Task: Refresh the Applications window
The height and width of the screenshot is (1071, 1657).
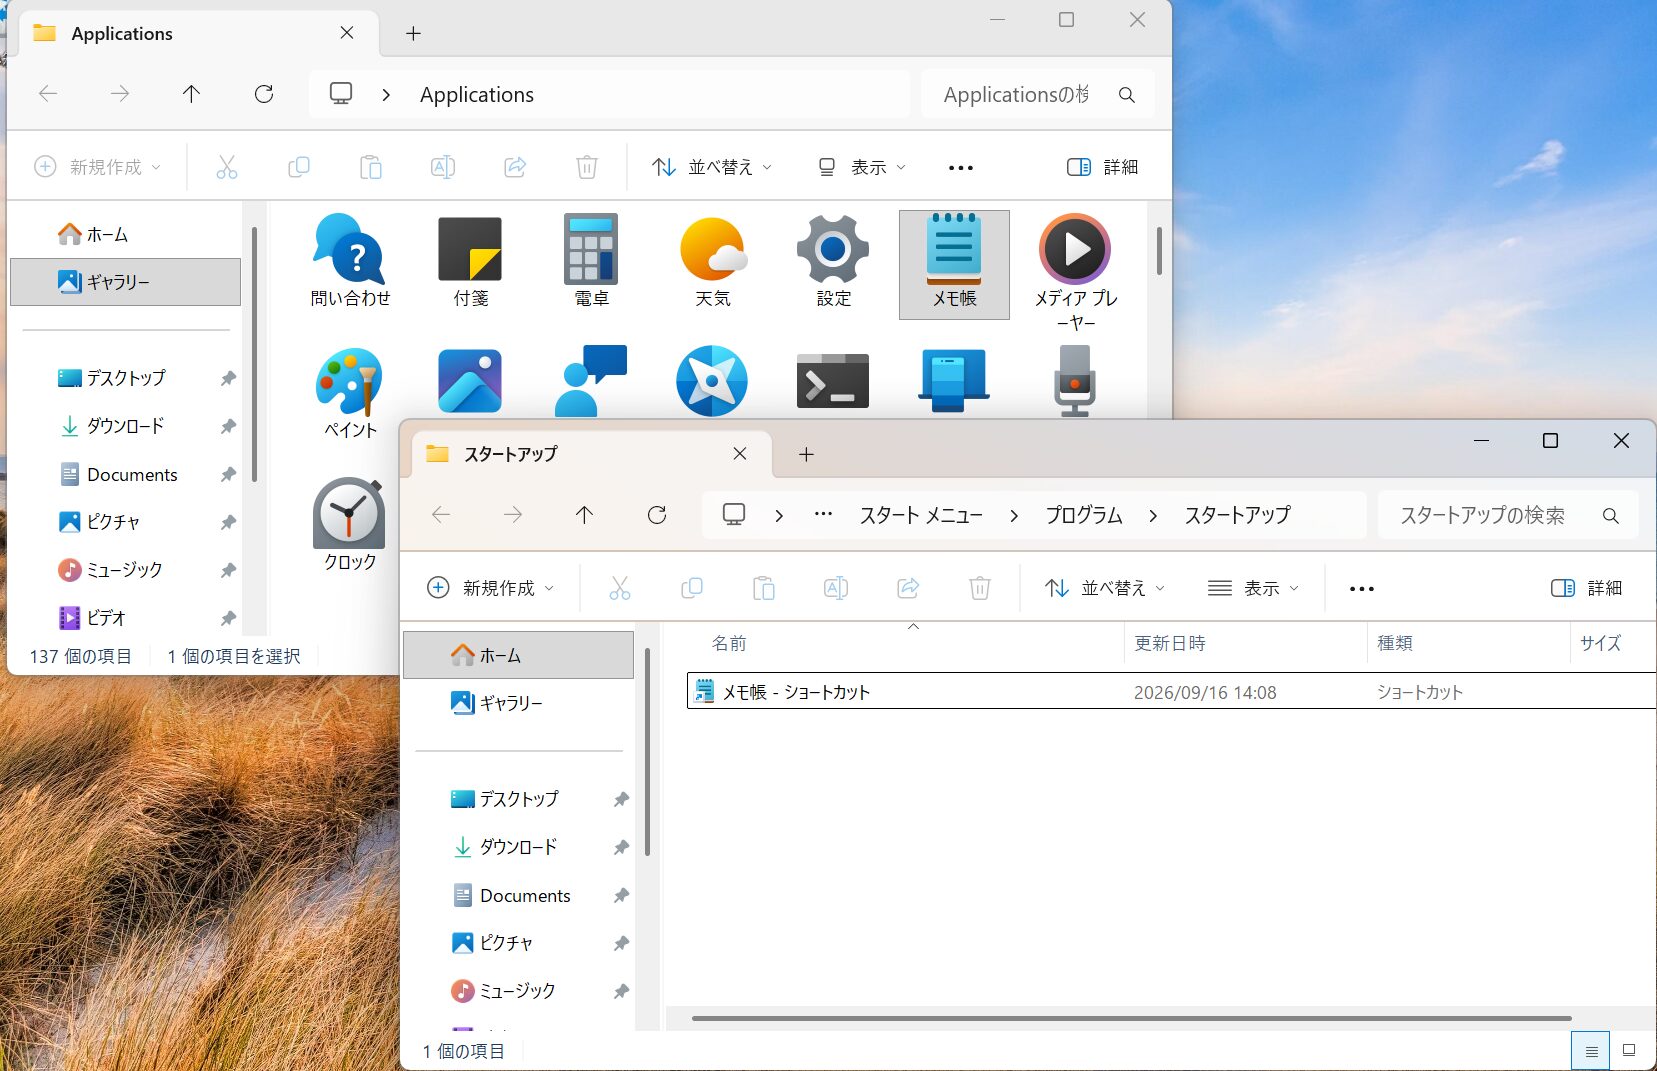Action: tap(264, 94)
